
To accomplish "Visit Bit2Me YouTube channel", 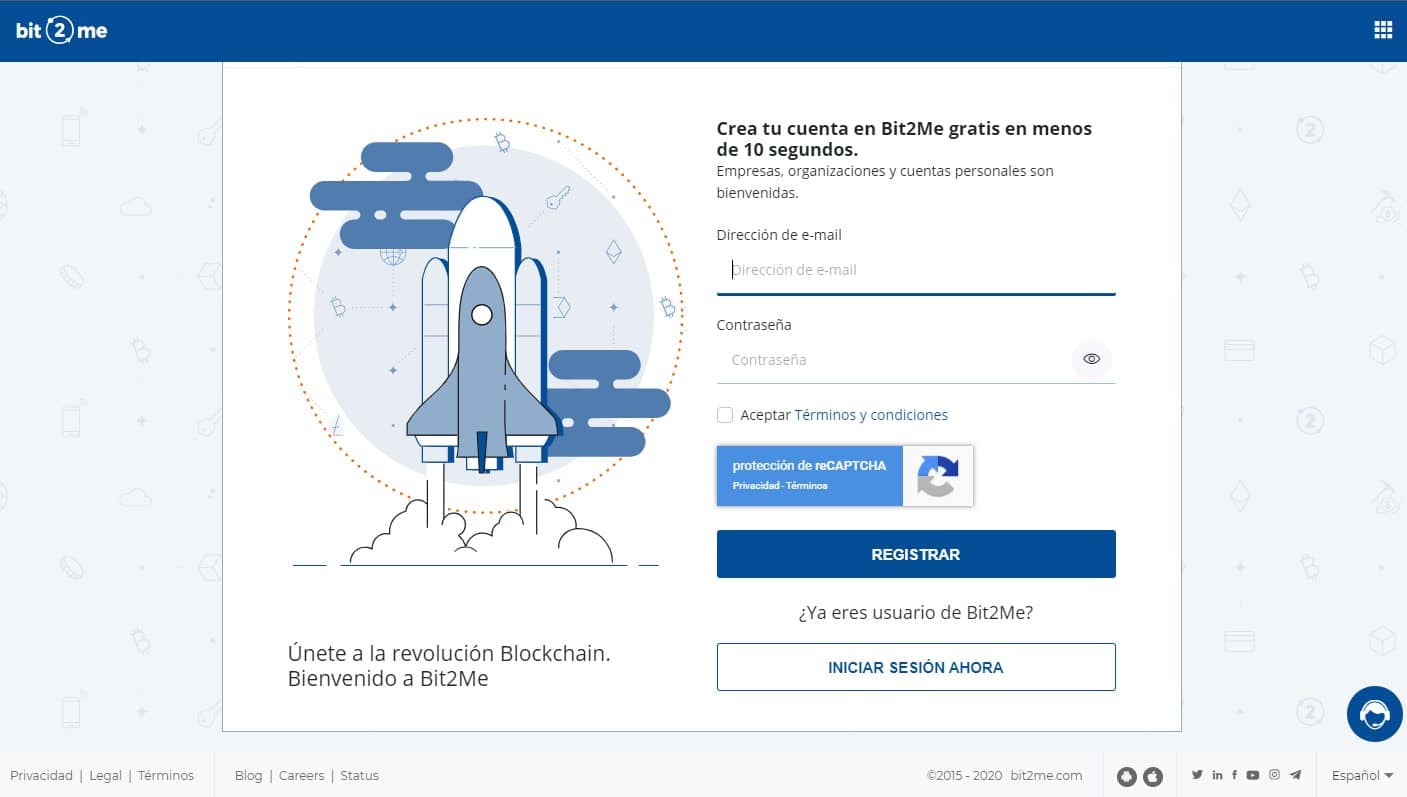I will [1253, 775].
